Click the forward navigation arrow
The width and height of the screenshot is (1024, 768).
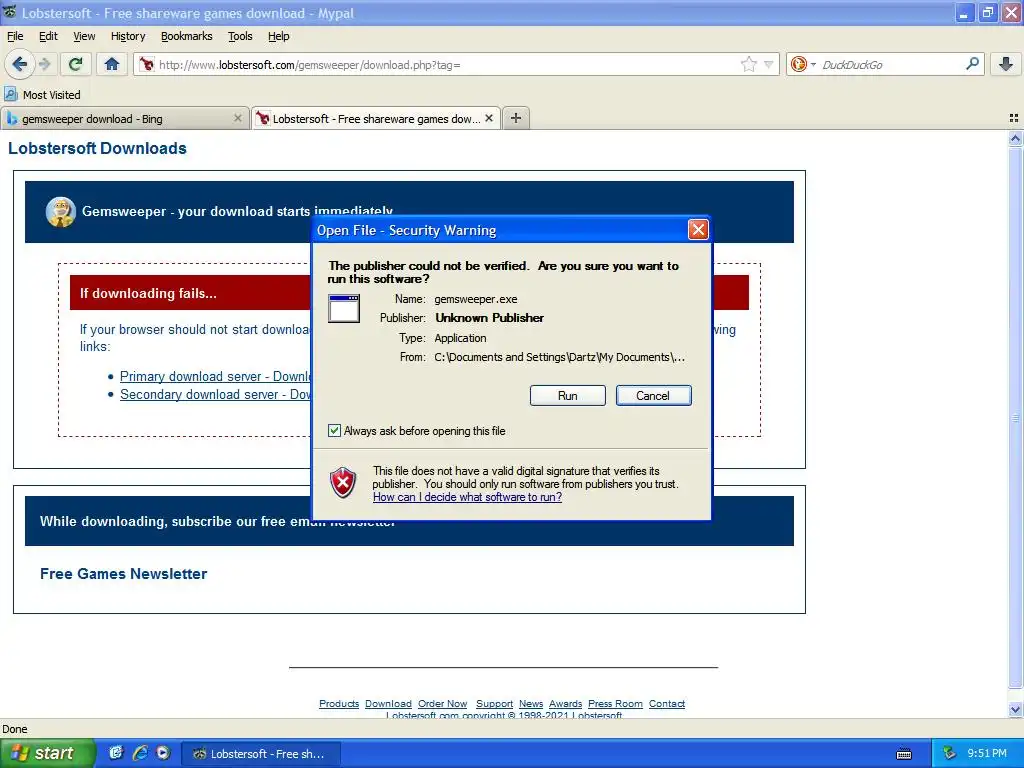pos(44,64)
